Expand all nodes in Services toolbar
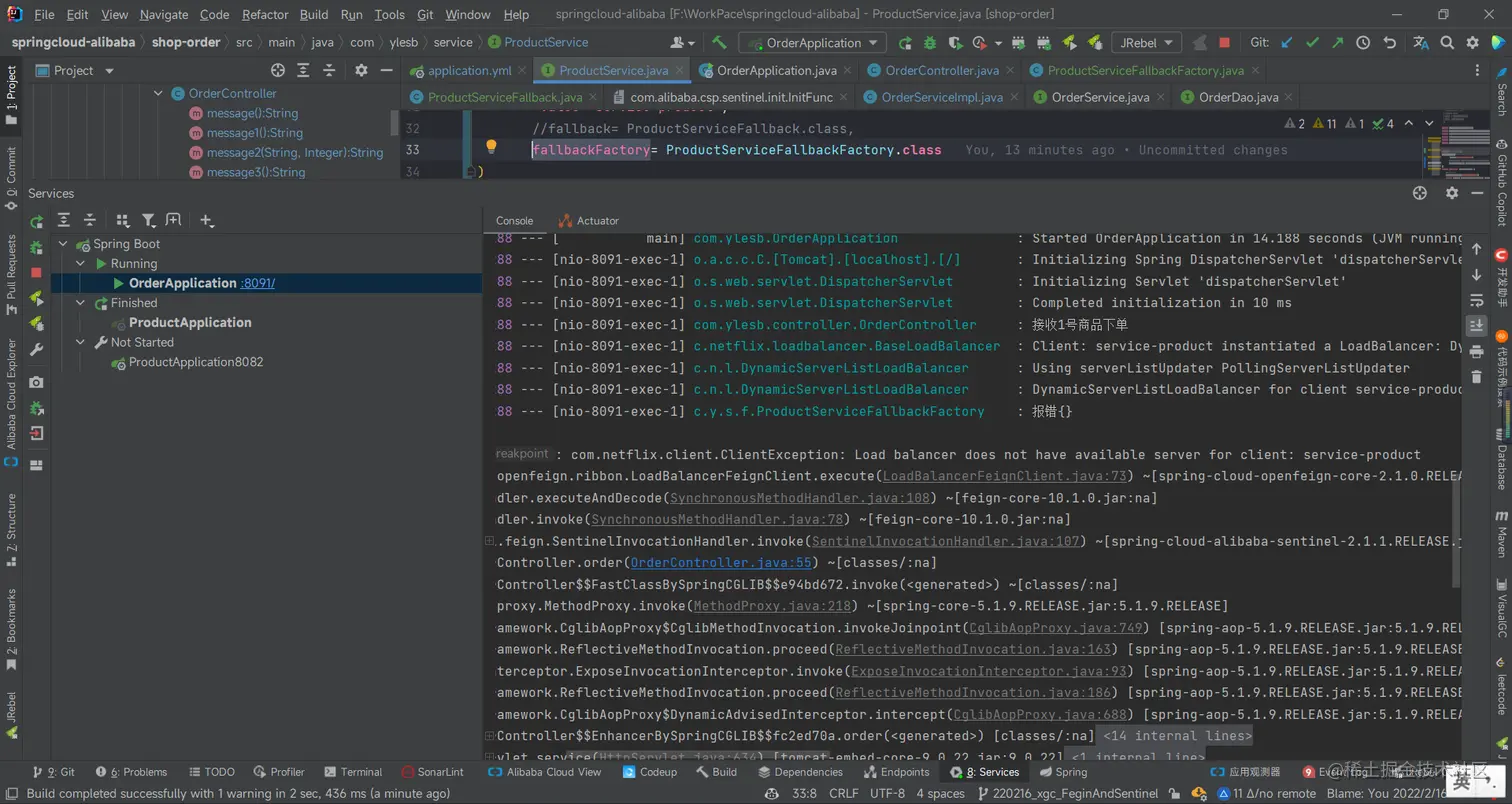The image size is (1512, 804). click(x=64, y=220)
